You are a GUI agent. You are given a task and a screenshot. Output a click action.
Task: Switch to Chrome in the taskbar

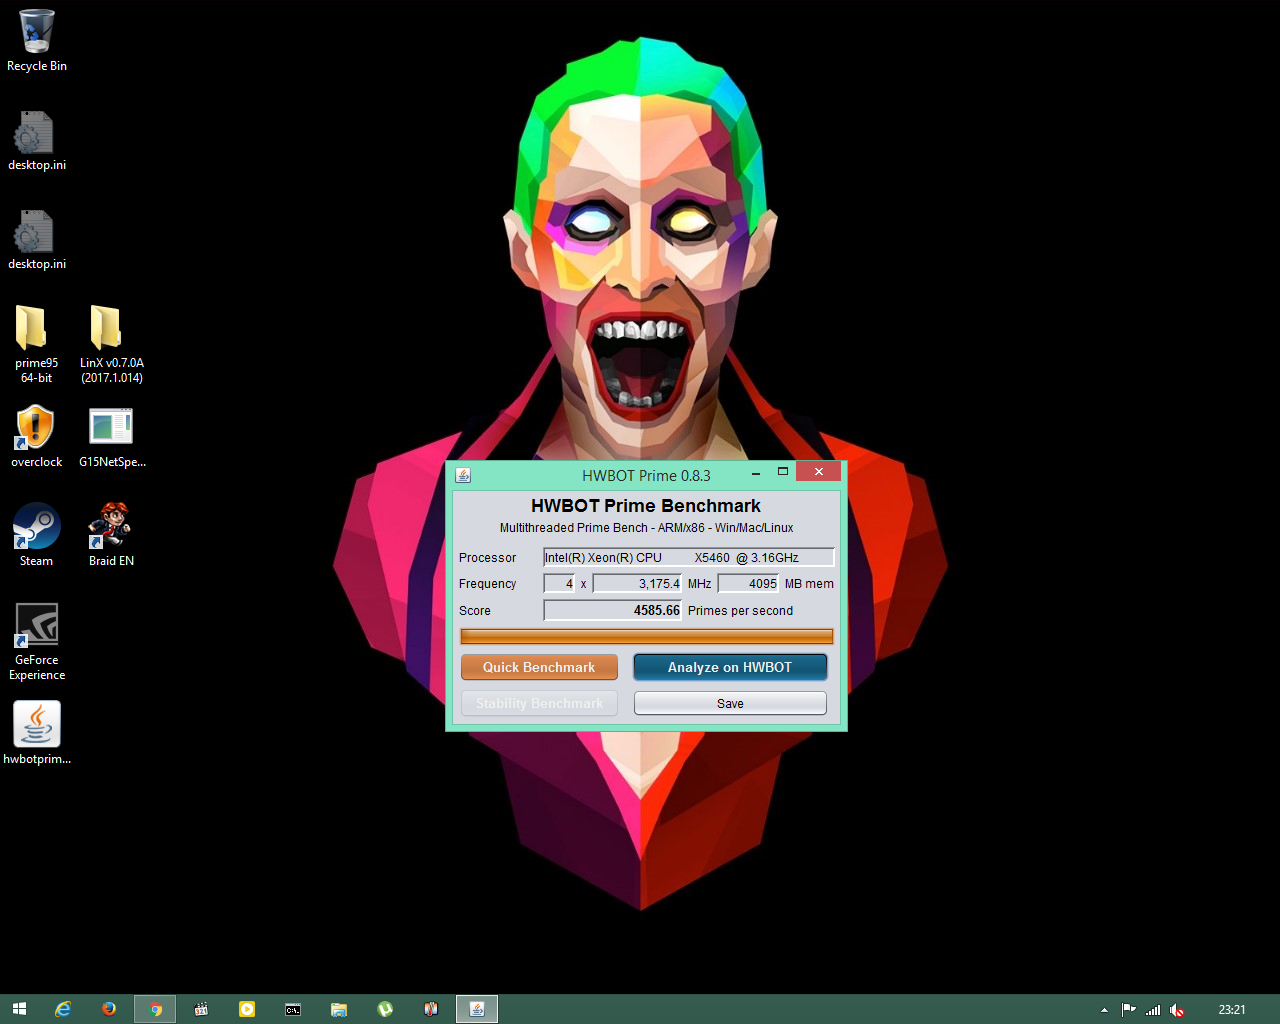pos(155,1009)
